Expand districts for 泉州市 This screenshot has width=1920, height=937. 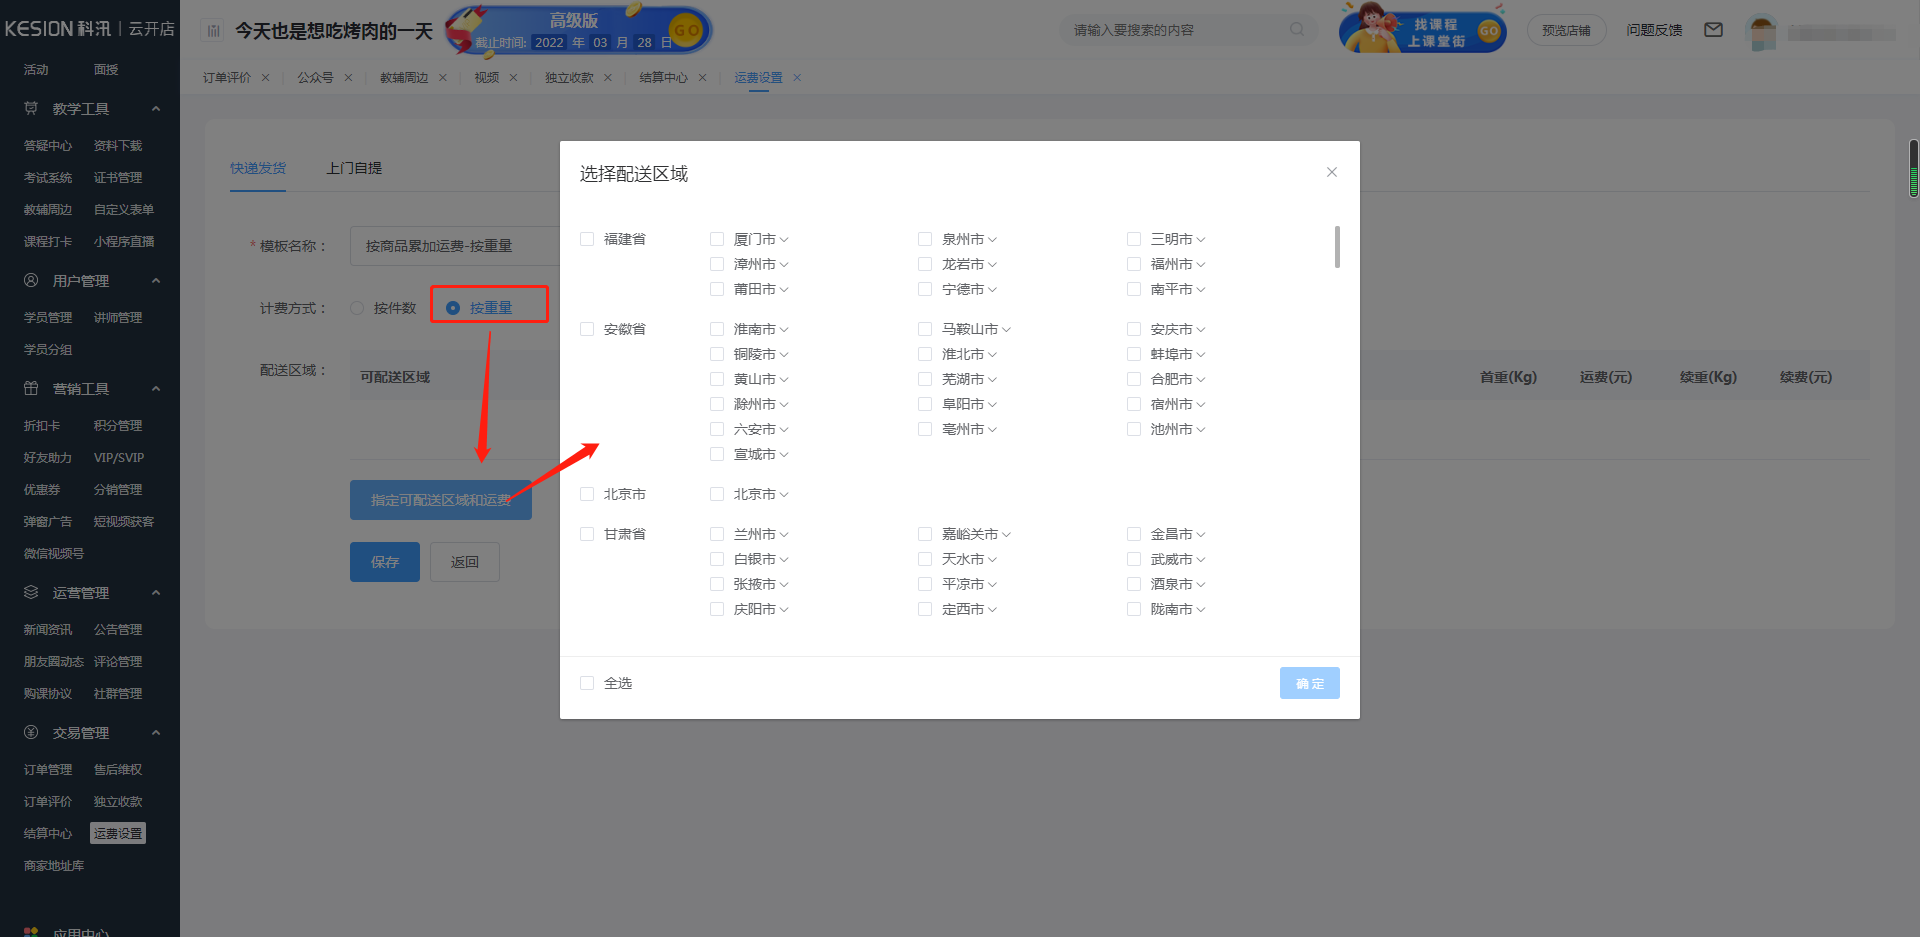[x=992, y=239]
